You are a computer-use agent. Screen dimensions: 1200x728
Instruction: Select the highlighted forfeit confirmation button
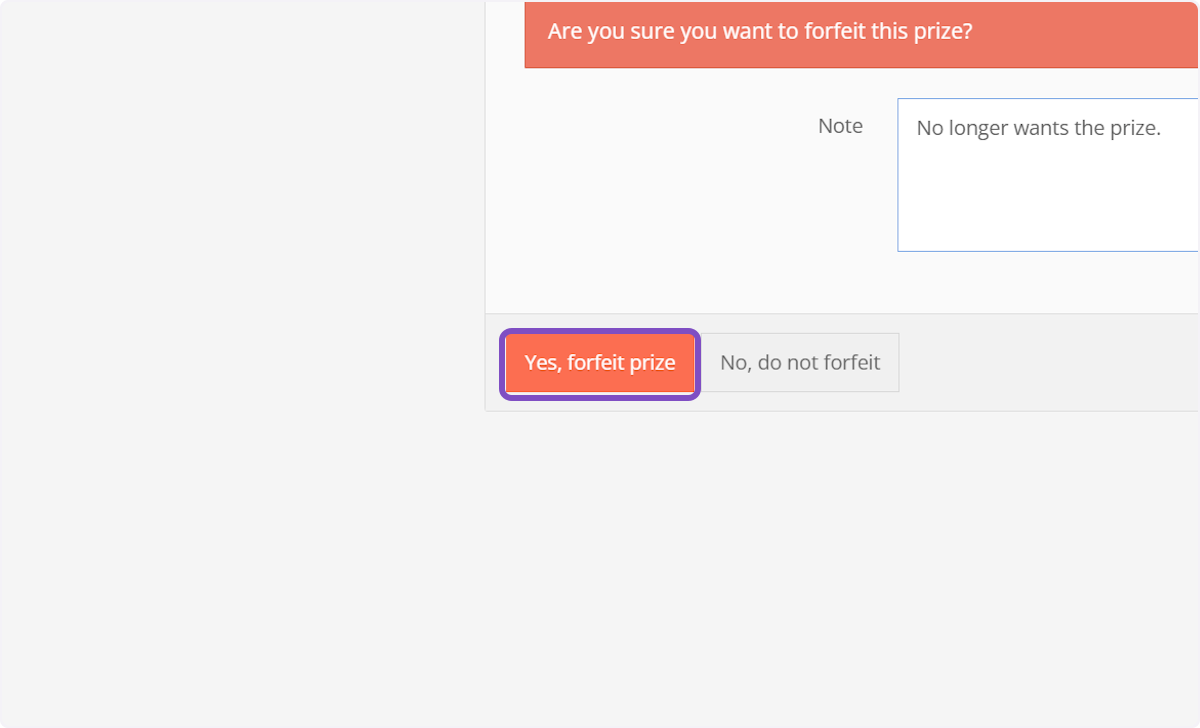pos(599,363)
